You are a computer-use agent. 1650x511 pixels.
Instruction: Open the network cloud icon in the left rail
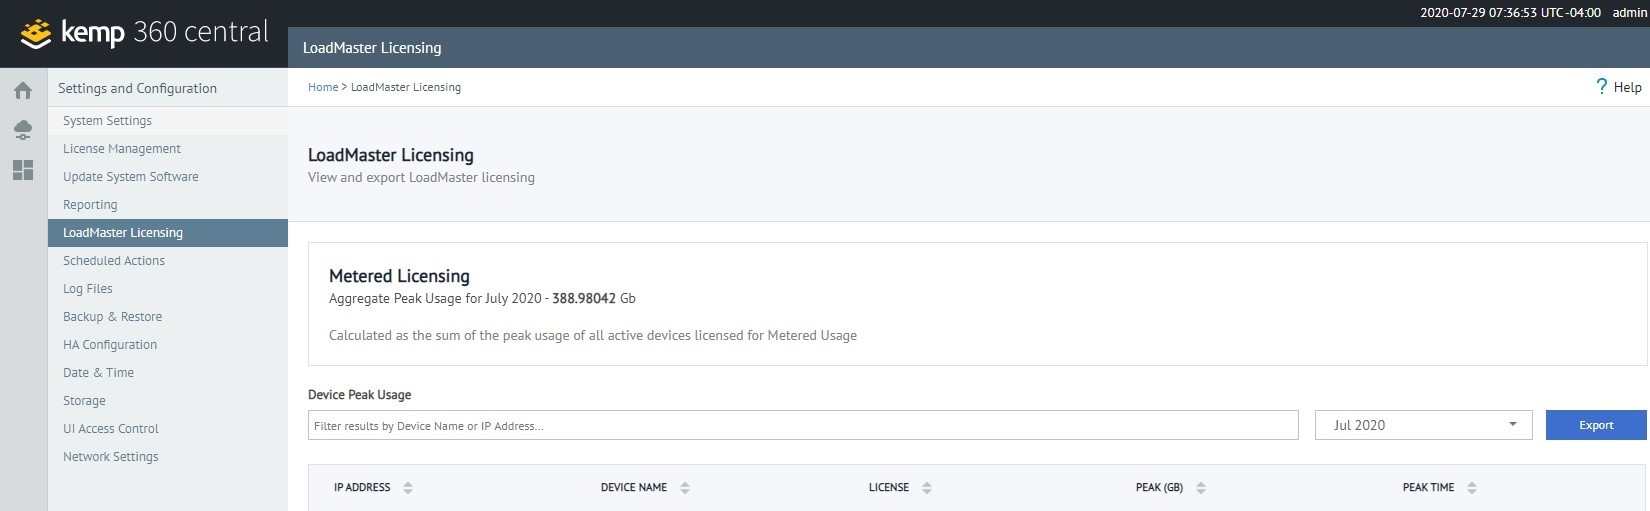(23, 130)
